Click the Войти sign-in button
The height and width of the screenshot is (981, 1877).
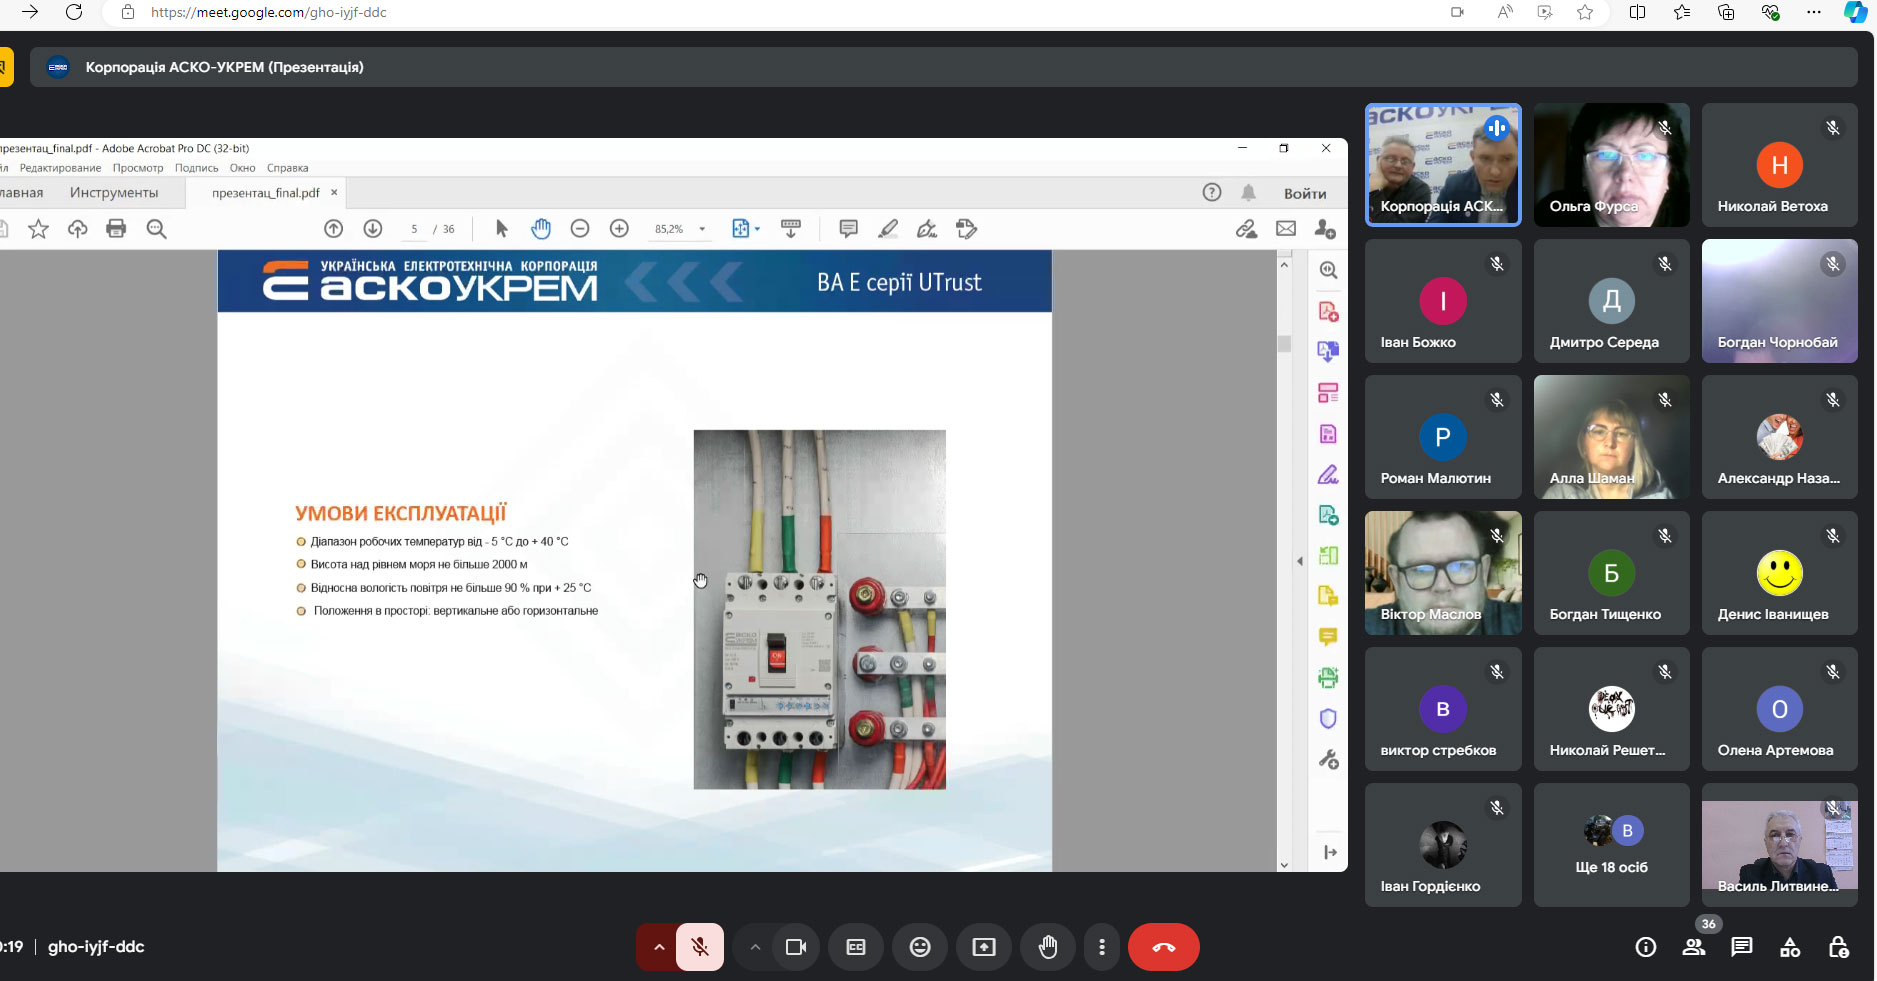click(1305, 194)
